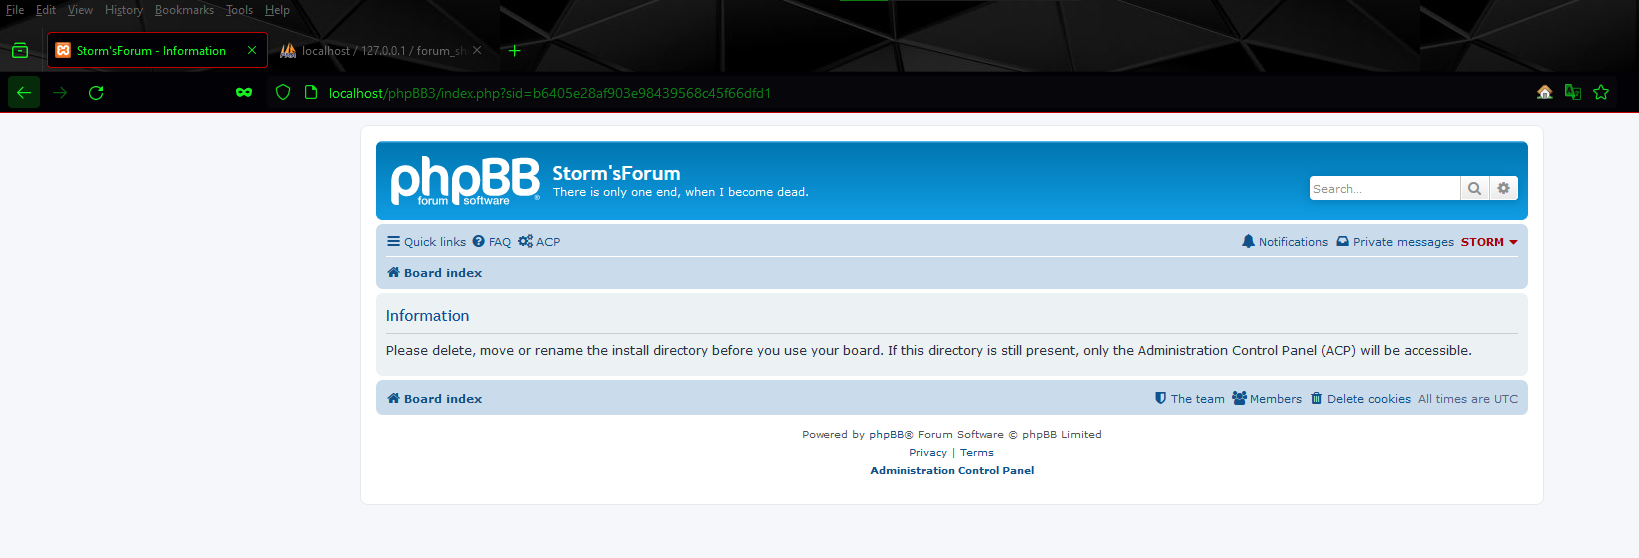Click Delete cookies link
The width and height of the screenshot is (1639, 558).
(1361, 399)
